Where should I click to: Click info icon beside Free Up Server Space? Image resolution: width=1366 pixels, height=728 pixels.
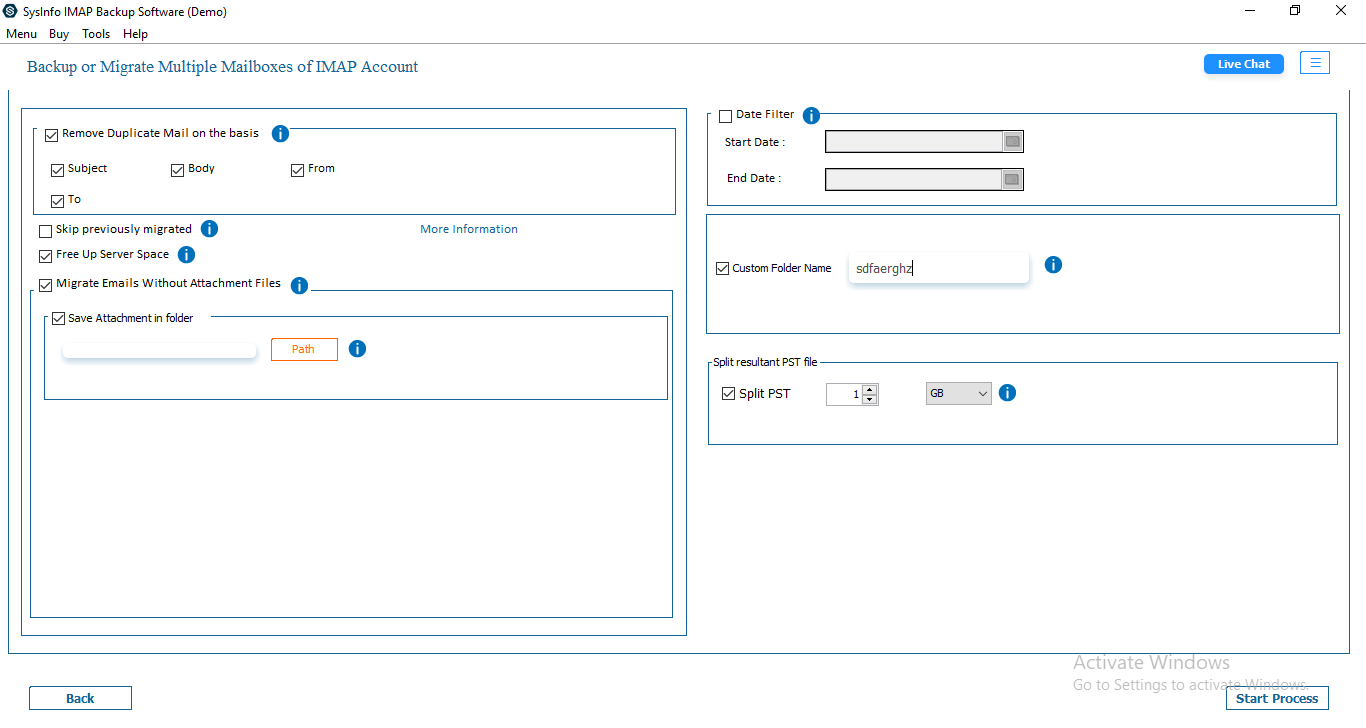point(186,255)
